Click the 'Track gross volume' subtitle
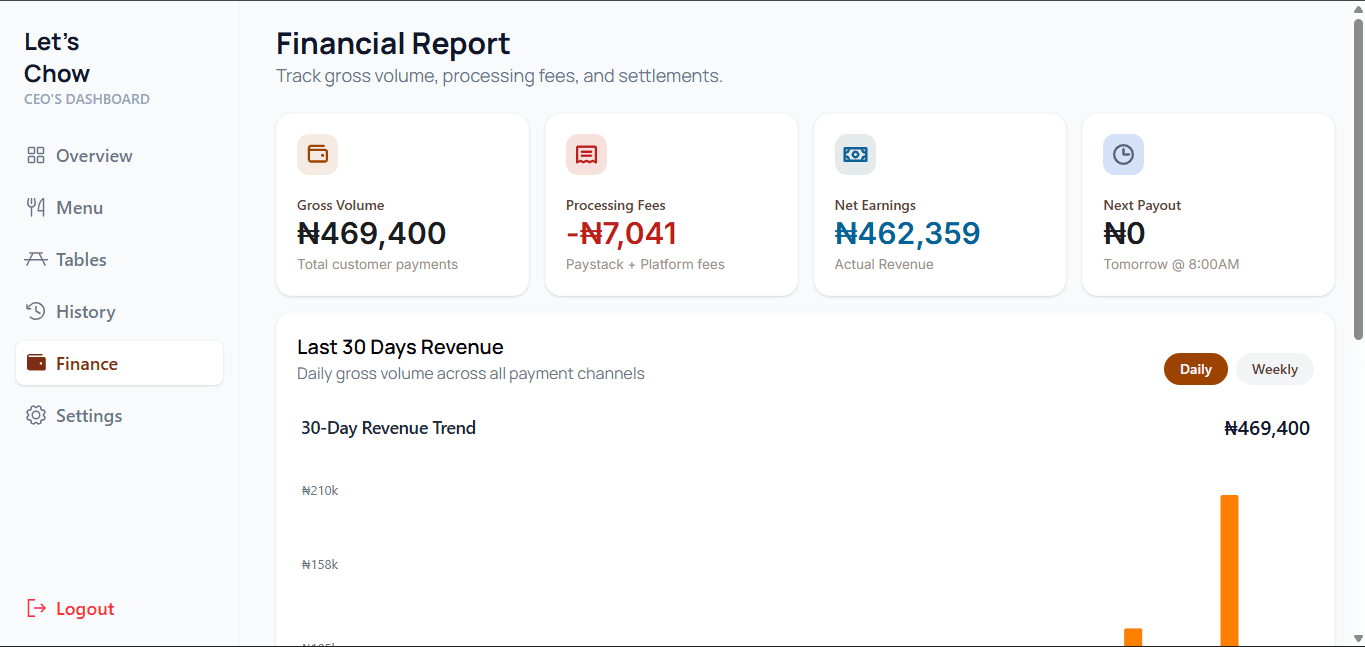Image resolution: width=1365 pixels, height=647 pixels. tap(499, 76)
